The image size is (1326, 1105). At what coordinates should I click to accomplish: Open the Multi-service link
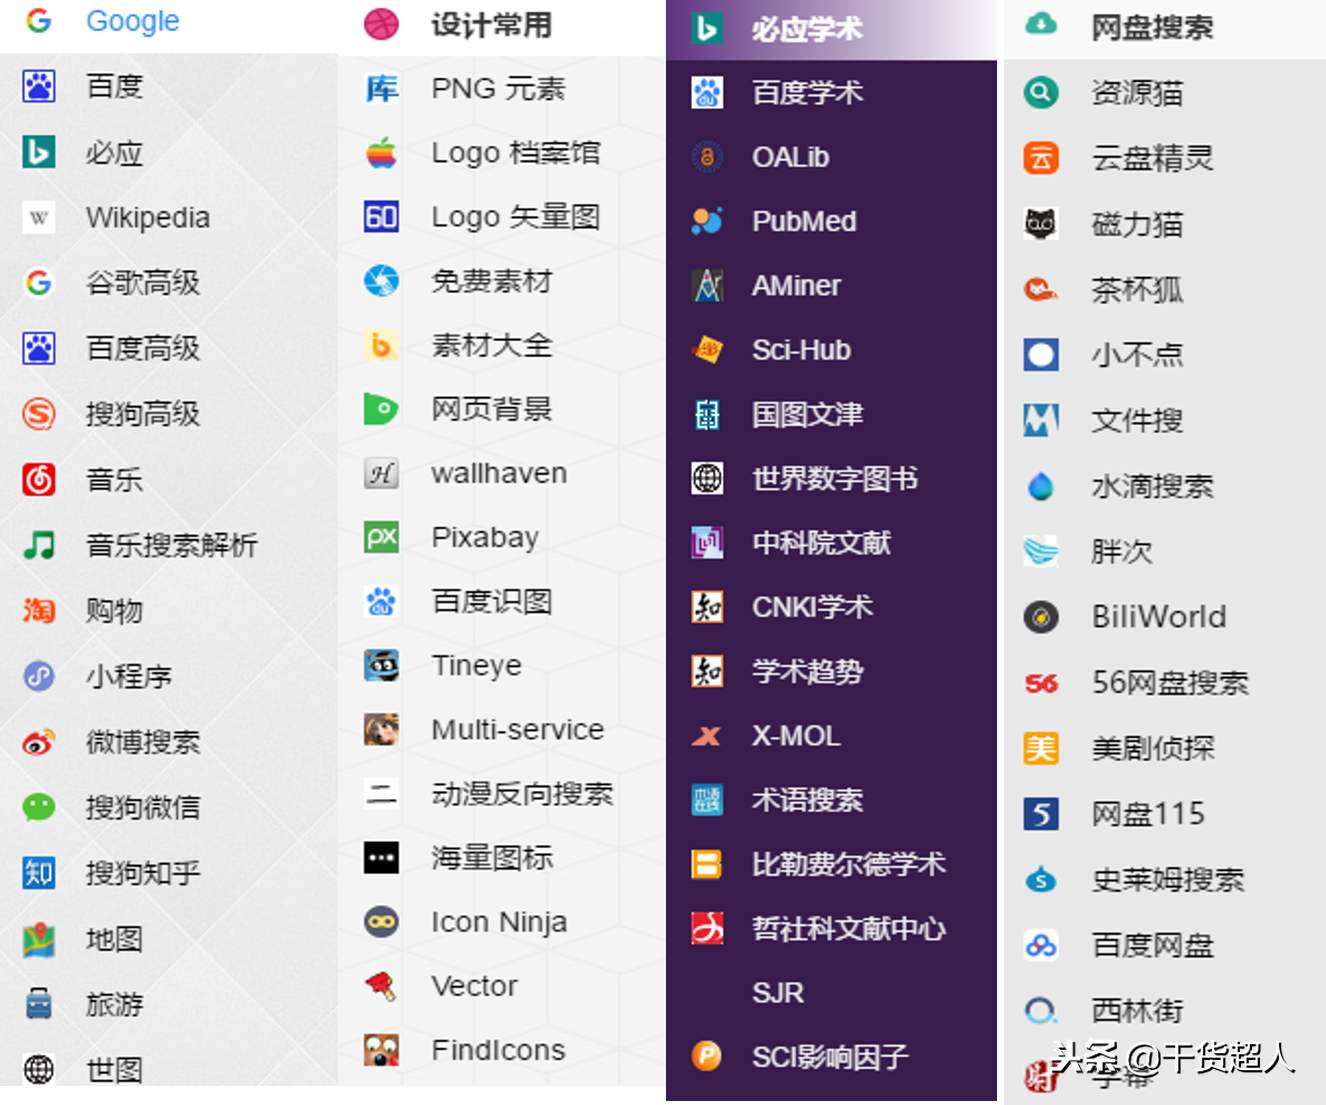click(x=517, y=729)
